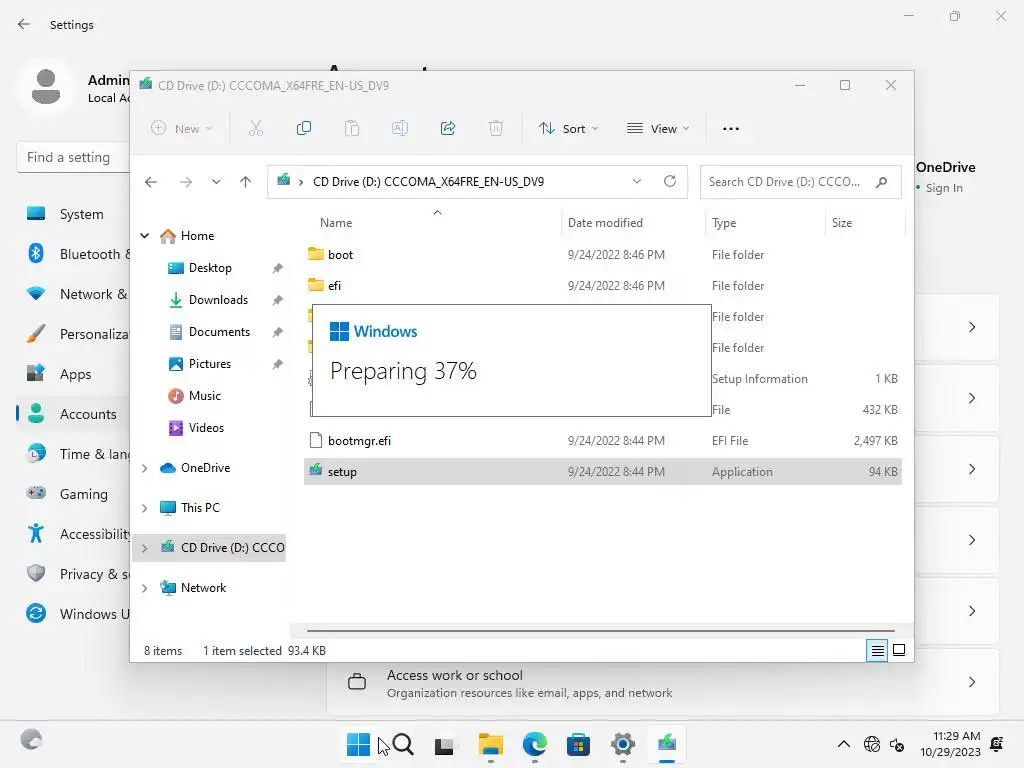Launch Microsoft Edge from taskbar
Image resolution: width=1024 pixels, height=768 pixels.
(534, 744)
